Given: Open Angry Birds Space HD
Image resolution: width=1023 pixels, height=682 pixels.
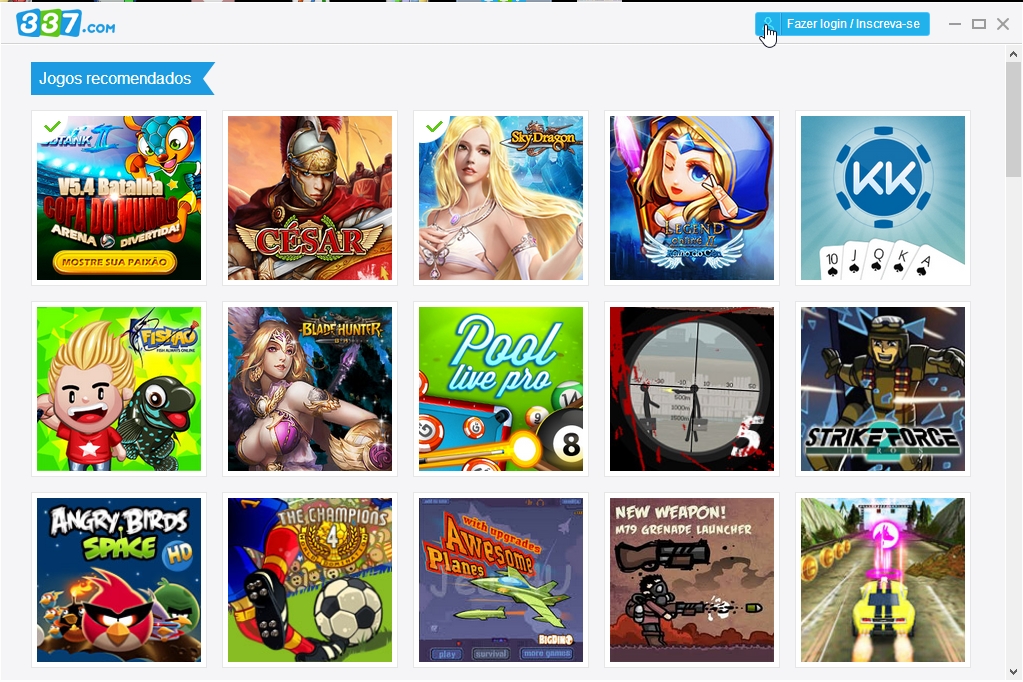Looking at the screenshot, I should click(x=119, y=580).
